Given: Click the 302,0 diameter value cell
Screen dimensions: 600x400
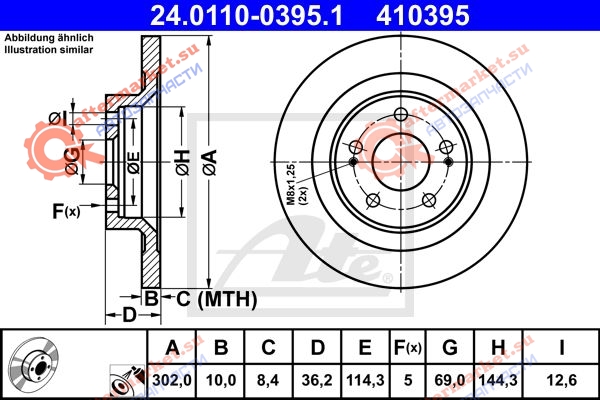Looking at the screenshot, I should 172,380.
